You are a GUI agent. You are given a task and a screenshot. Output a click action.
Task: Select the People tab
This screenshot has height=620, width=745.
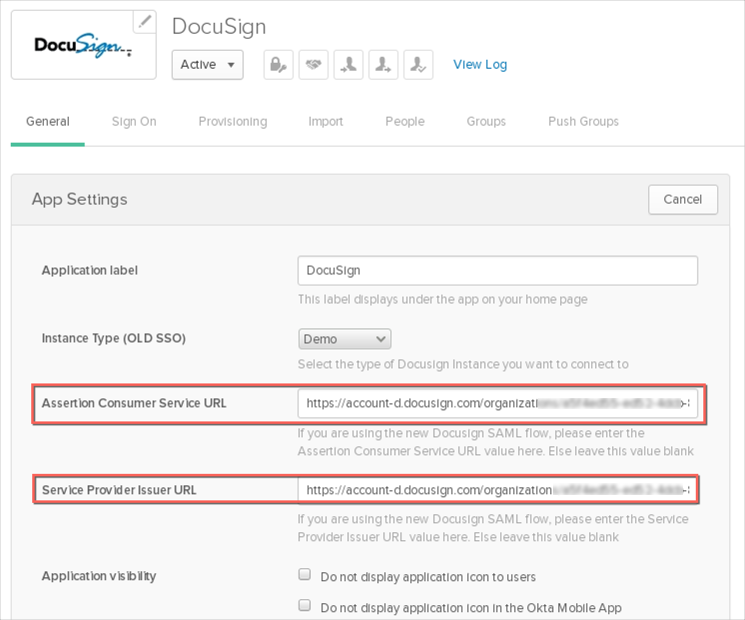(x=404, y=122)
